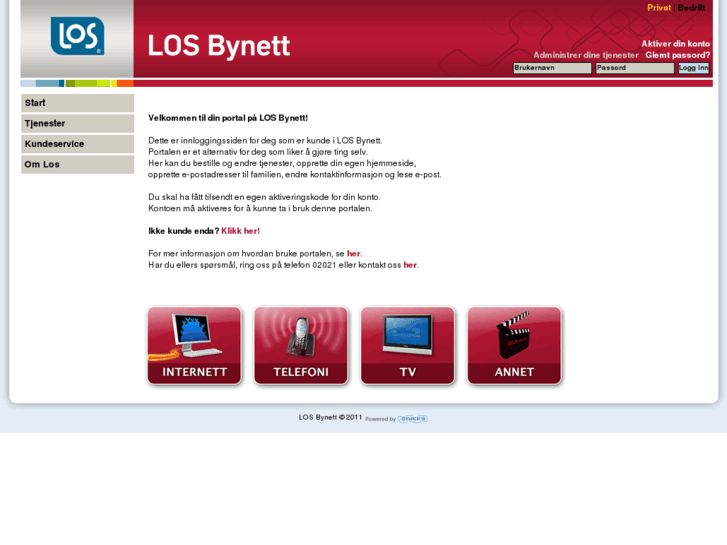
Task: Switch to the Bedrift section
Action: [691, 7]
